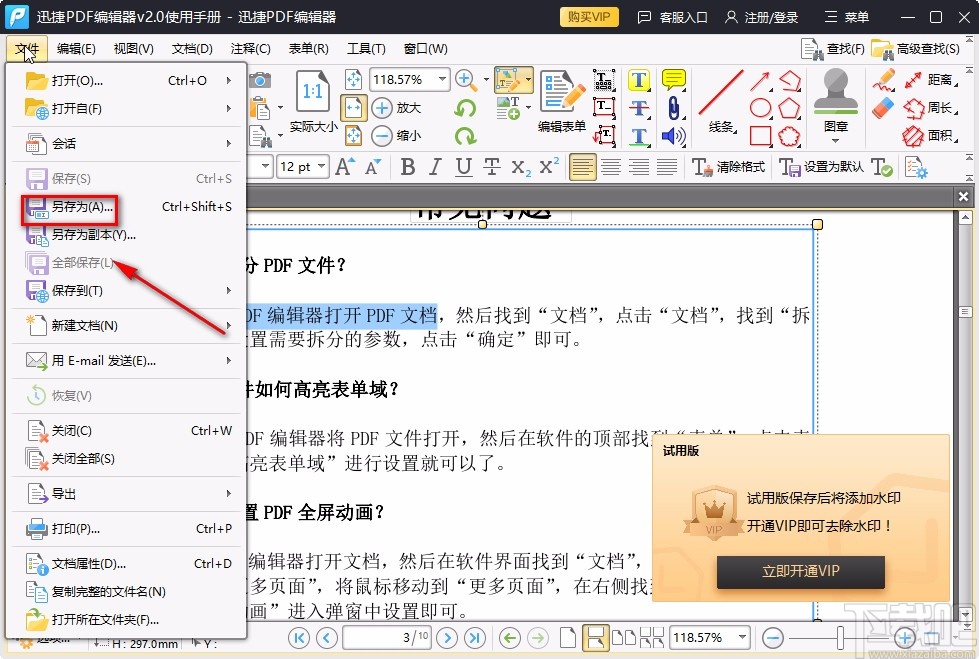The width and height of the screenshot is (979, 659).
Task: Attach a file with the paperclip tool
Action: coord(673,107)
